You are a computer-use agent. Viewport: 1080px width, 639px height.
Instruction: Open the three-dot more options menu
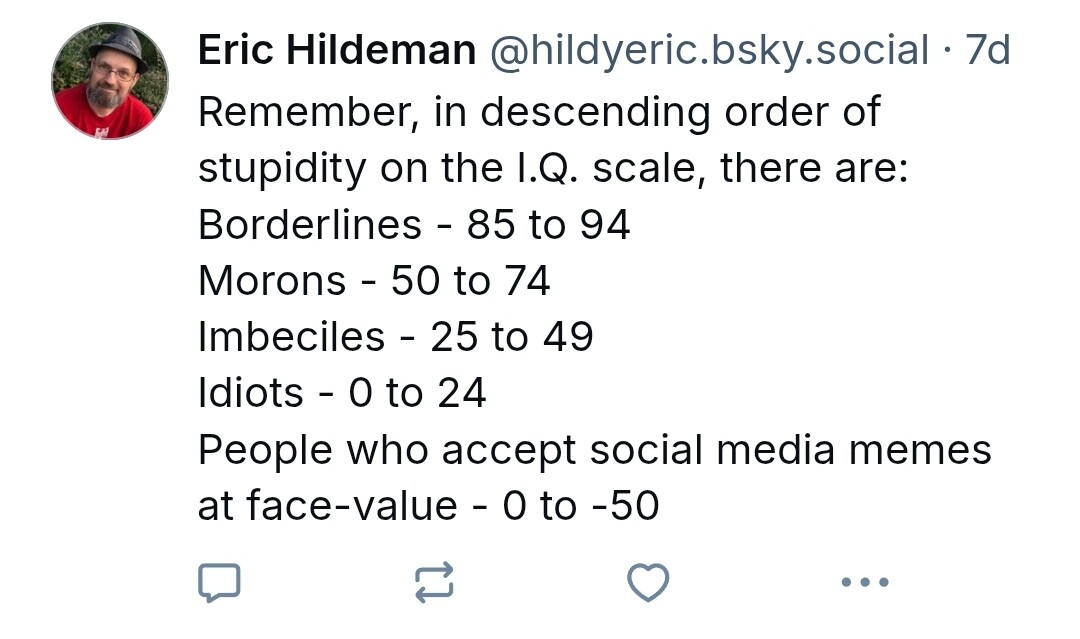(865, 583)
